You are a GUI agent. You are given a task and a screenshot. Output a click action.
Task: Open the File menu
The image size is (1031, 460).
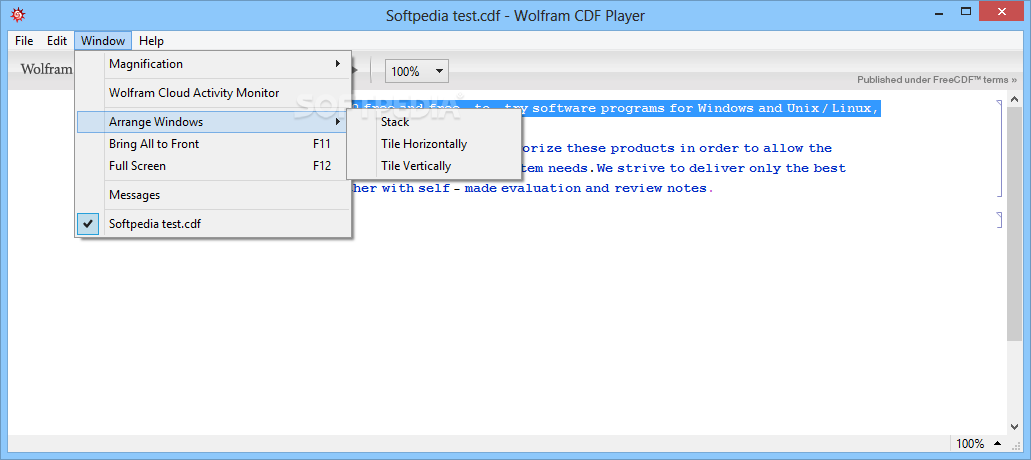click(24, 41)
